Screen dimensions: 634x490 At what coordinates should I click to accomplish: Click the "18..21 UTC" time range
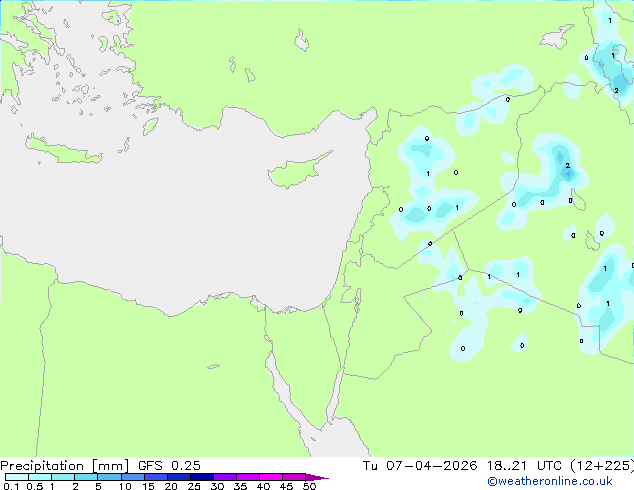point(524,466)
